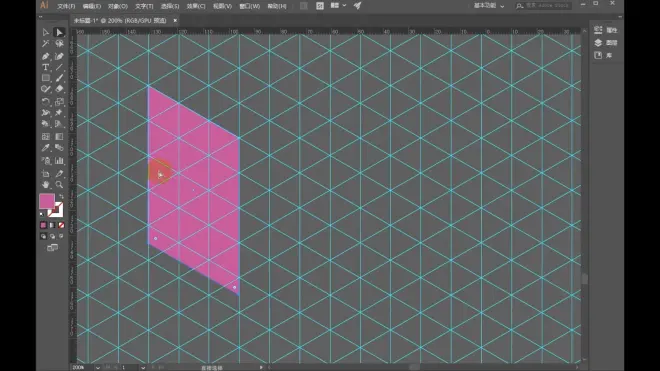Open the Arrange Documents dropdown

coord(338,5)
